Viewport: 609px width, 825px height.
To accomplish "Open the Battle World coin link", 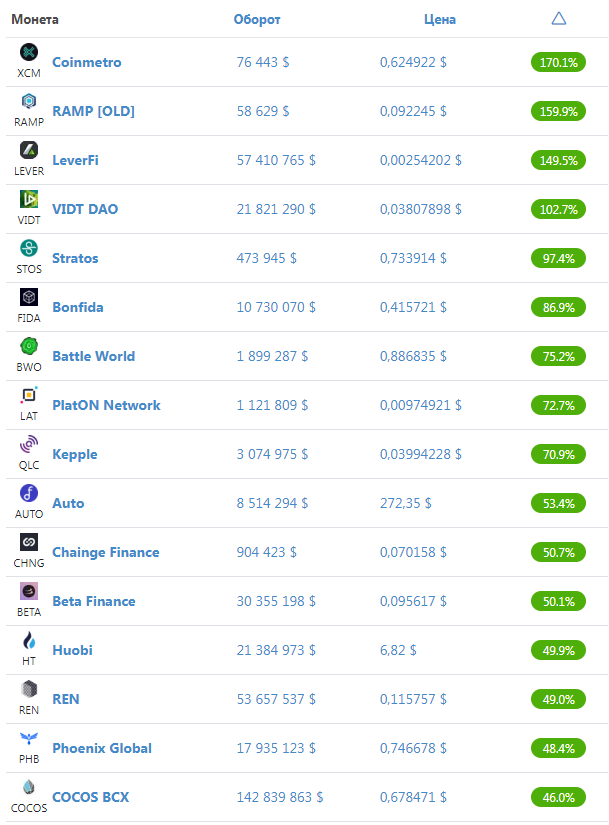I will (94, 356).
